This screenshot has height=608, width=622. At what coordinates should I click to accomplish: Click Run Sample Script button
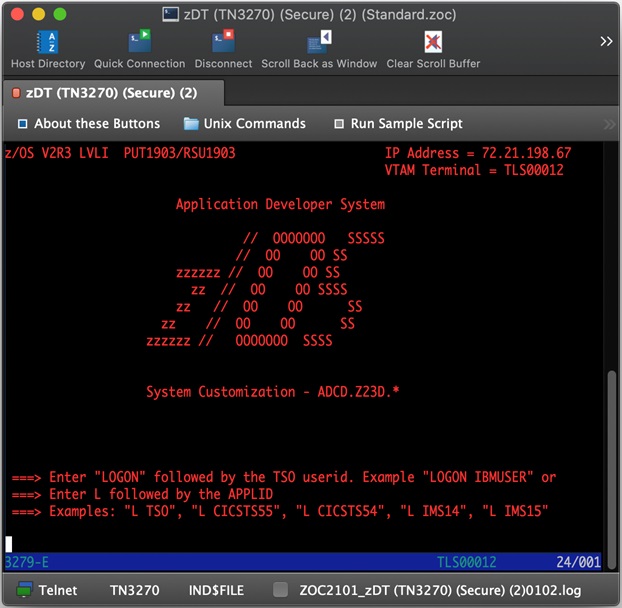click(x=398, y=124)
